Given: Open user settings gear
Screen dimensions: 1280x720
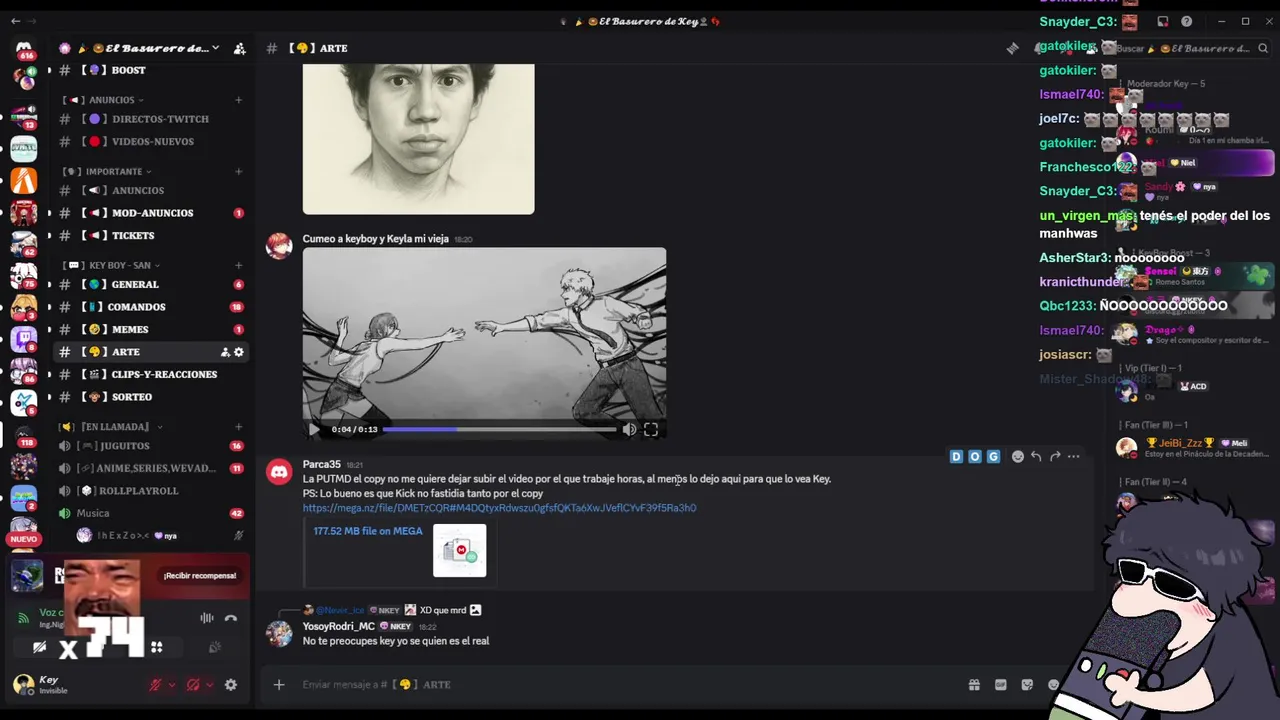Looking at the screenshot, I should click(231, 685).
